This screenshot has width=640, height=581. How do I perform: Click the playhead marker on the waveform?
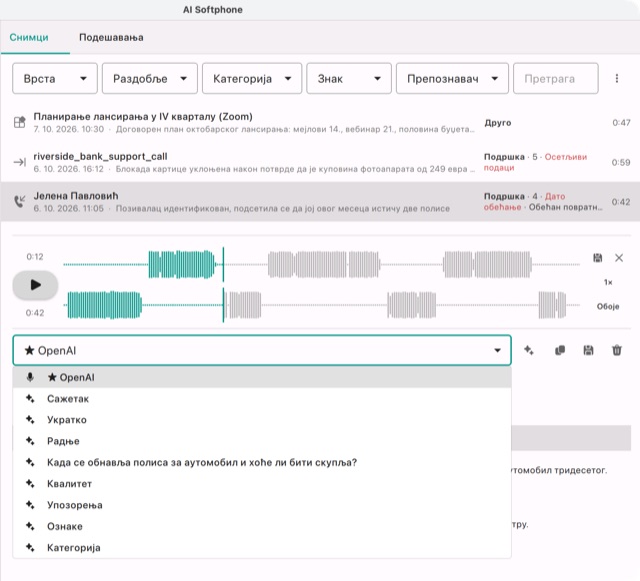click(223, 285)
